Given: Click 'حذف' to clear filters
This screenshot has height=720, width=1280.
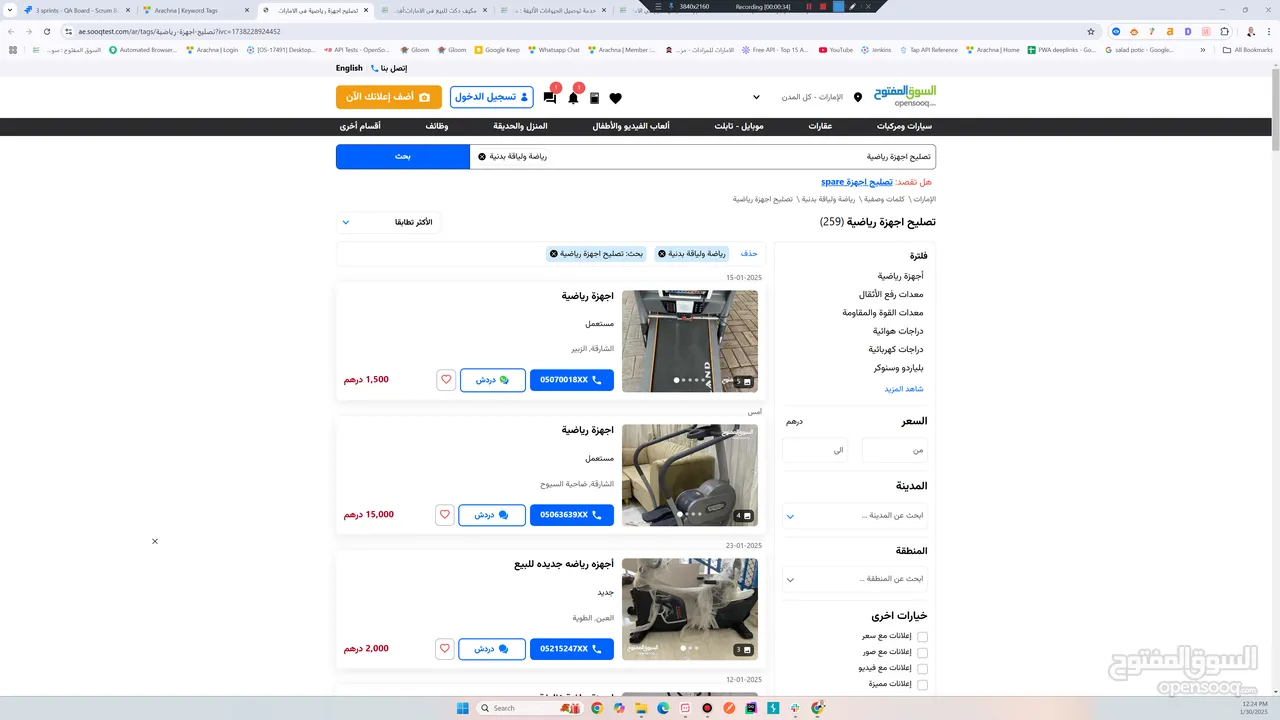Looking at the screenshot, I should [749, 254].
